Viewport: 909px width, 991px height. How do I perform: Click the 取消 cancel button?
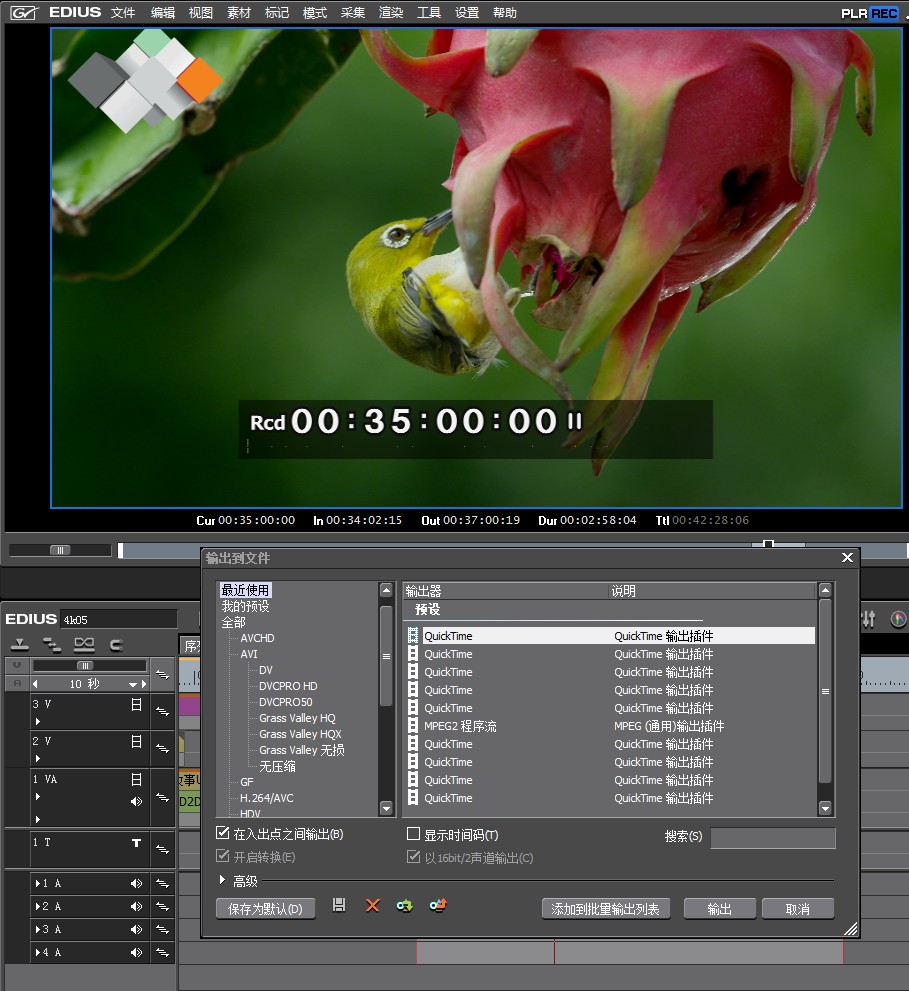(798, 909)
